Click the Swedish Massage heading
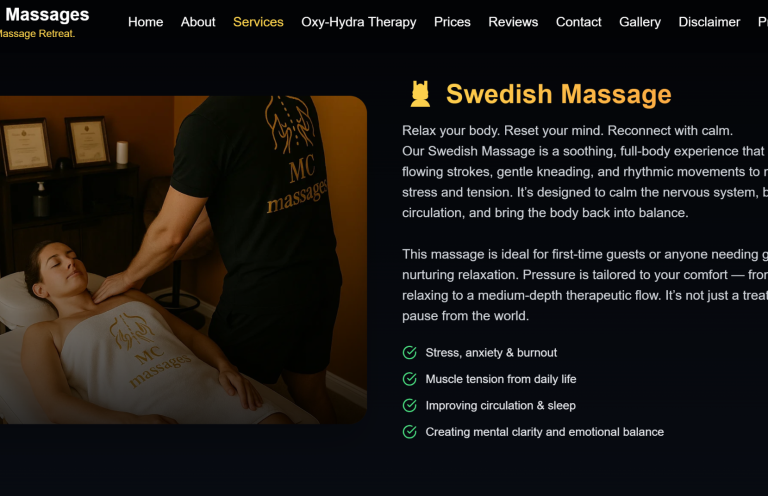The width and height of the screenshot is (768, 496). pyautogui.click(x=558, y=94)
